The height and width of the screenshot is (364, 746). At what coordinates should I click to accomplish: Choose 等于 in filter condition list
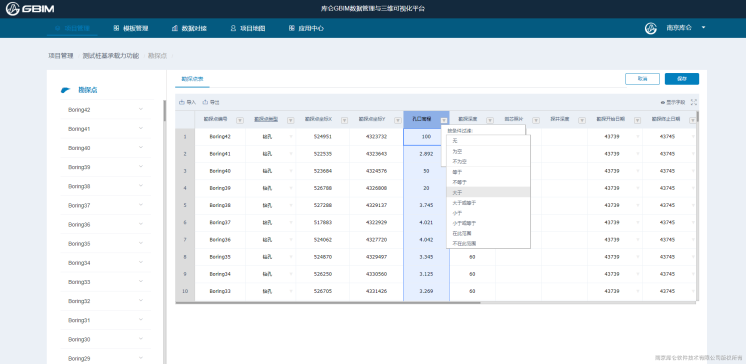pos(488,172)
